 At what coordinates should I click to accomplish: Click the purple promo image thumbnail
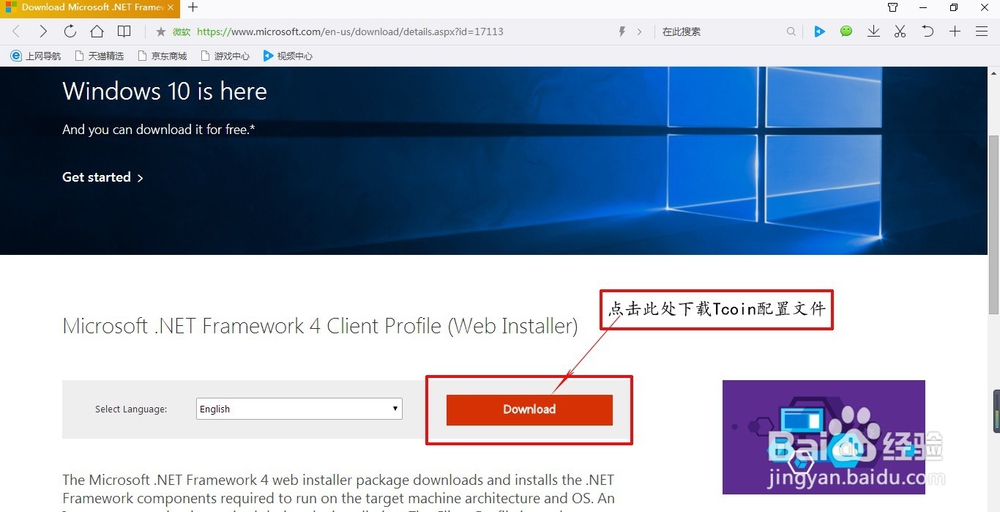(x=823, y=437)
